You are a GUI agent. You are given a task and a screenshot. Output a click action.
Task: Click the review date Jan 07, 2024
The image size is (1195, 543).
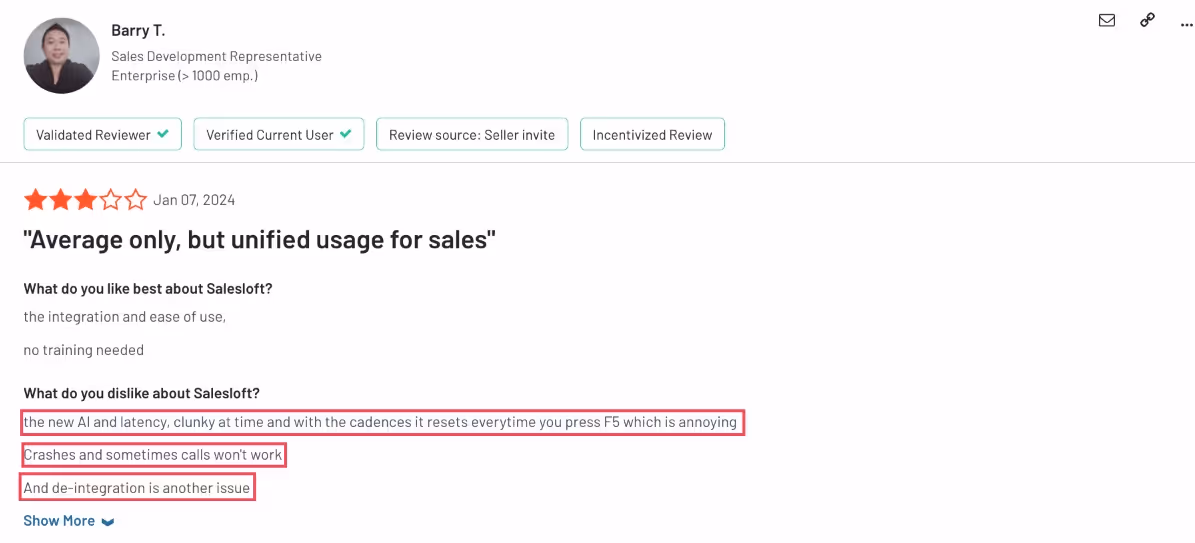194,201
